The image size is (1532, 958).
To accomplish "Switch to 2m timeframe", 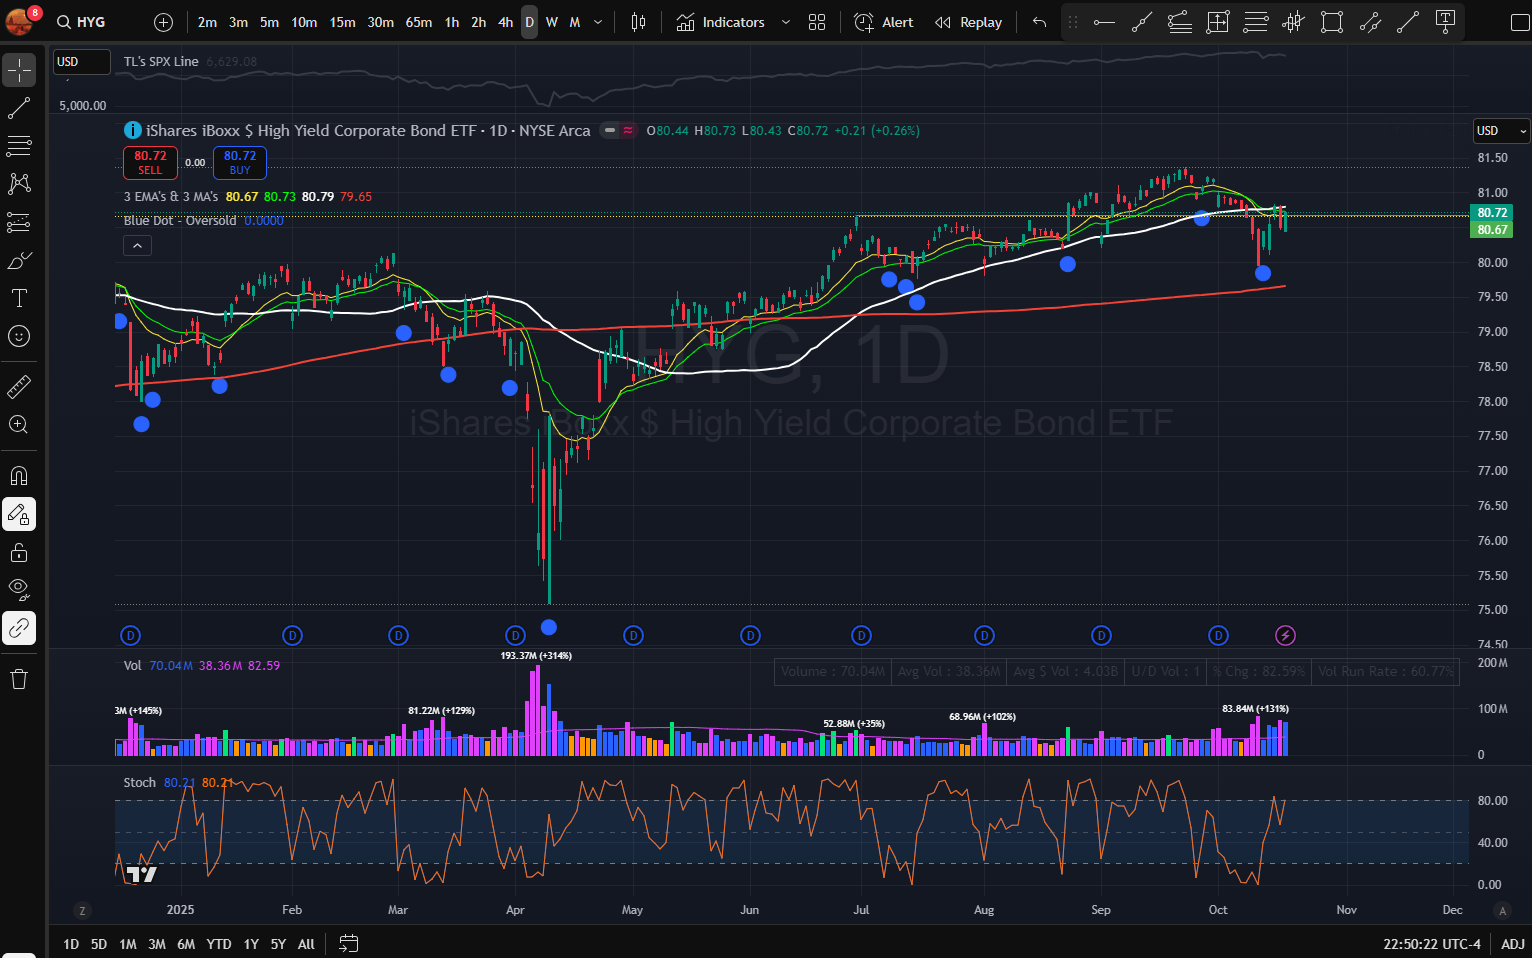I will tap(207, 22).
